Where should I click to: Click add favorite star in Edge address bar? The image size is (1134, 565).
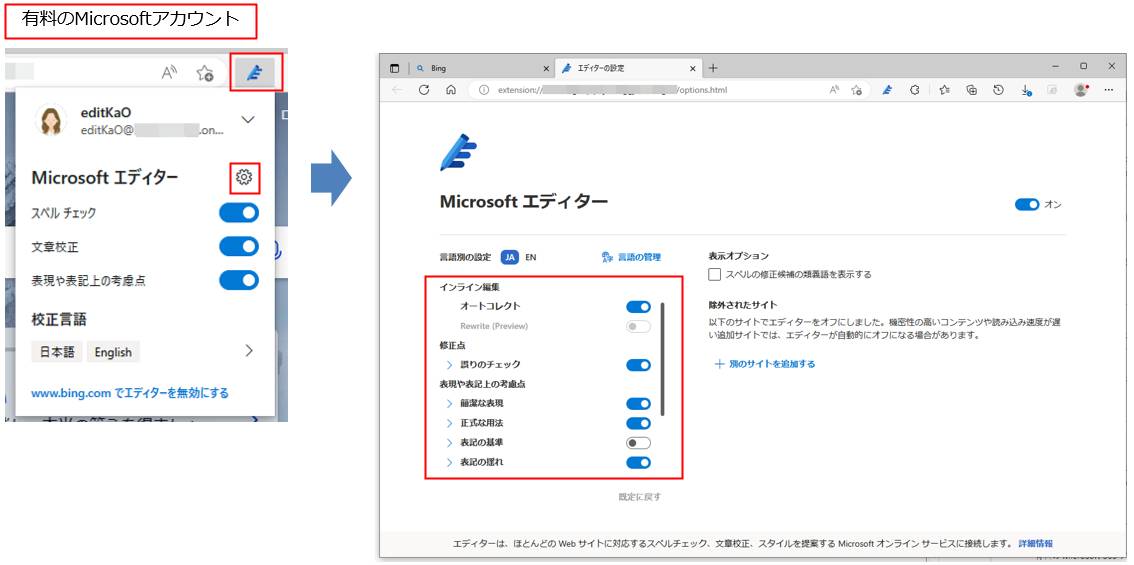(x=856, y=90)
